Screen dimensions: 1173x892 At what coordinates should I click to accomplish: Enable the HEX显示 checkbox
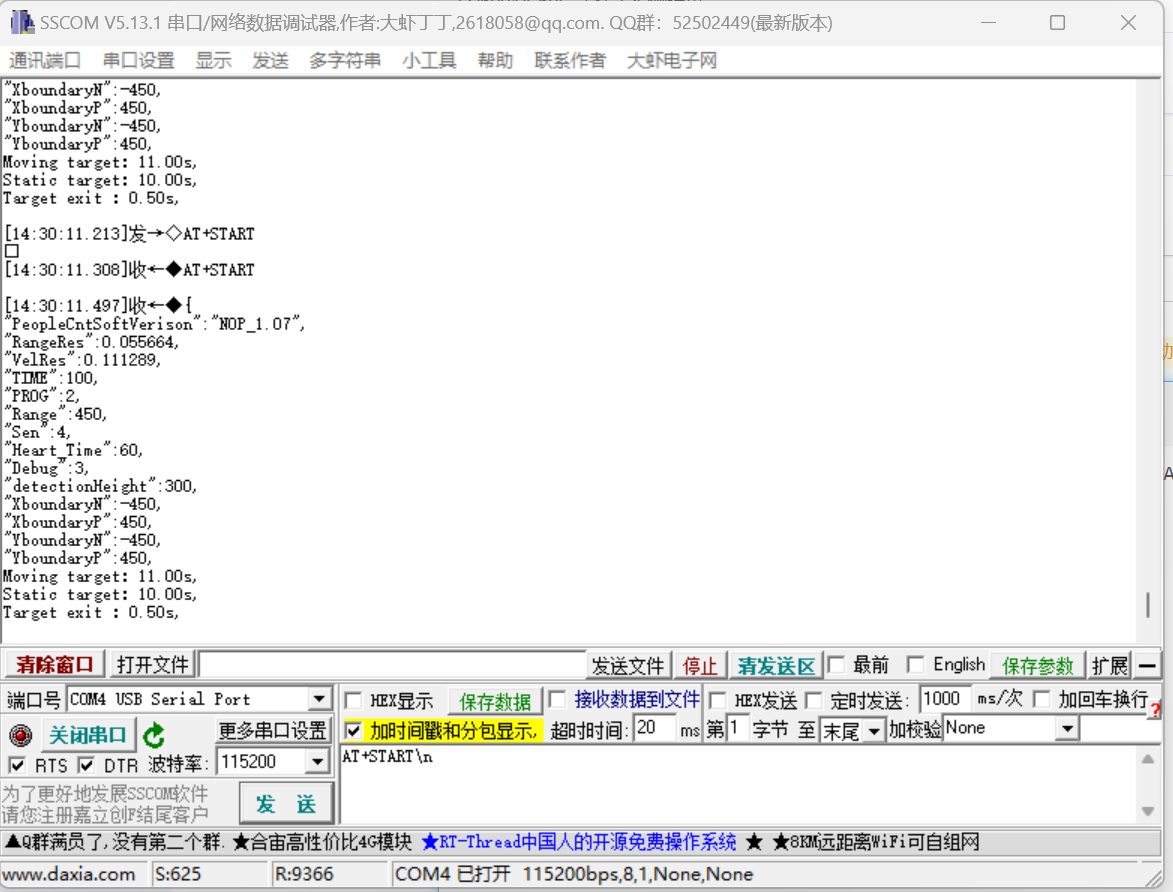353,701
